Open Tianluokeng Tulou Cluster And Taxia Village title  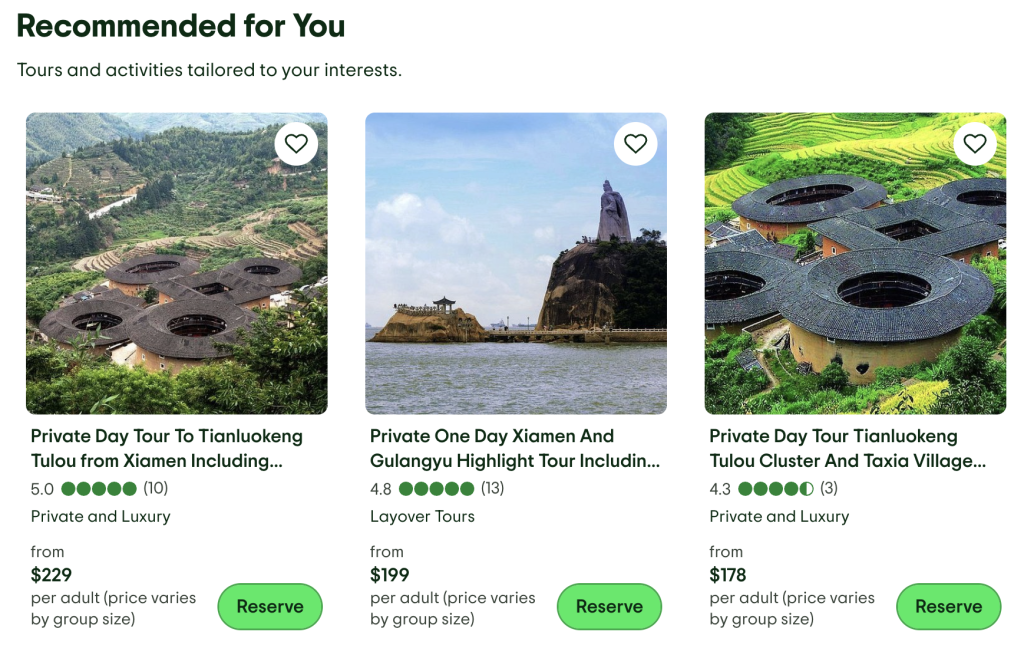pyautogui.click(x=847, y=448)
